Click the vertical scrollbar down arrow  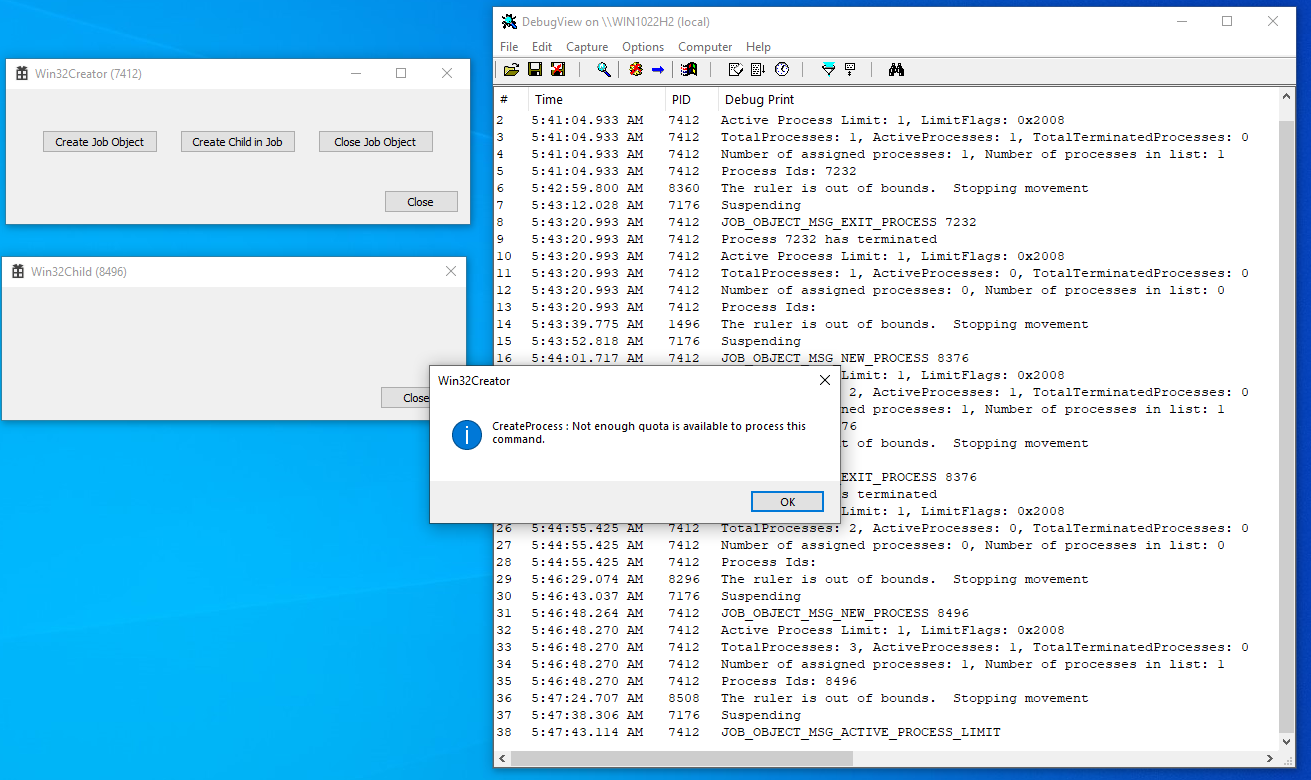[x=1286, y=742]
